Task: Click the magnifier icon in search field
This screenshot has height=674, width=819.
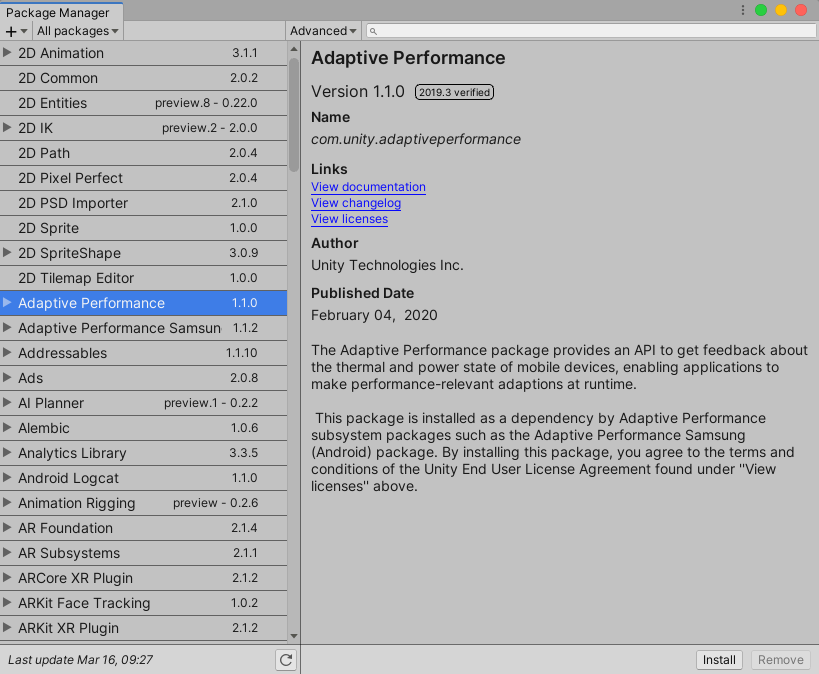Action: tap(373, 31)
